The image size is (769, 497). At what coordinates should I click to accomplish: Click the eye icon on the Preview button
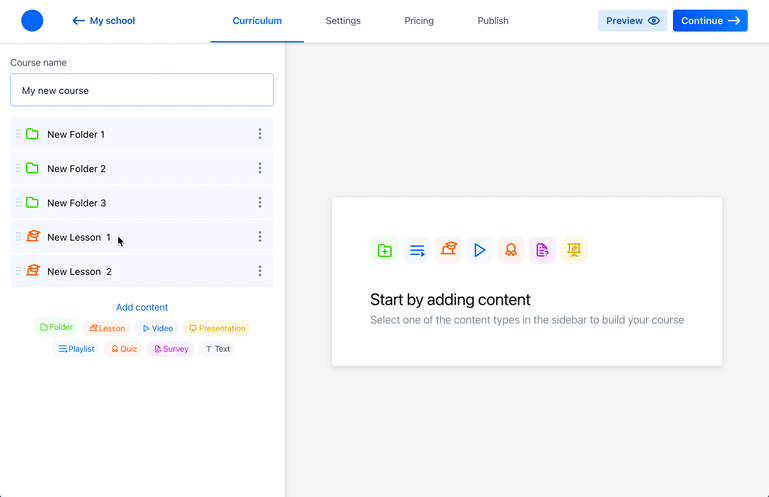tap(654, 21)
